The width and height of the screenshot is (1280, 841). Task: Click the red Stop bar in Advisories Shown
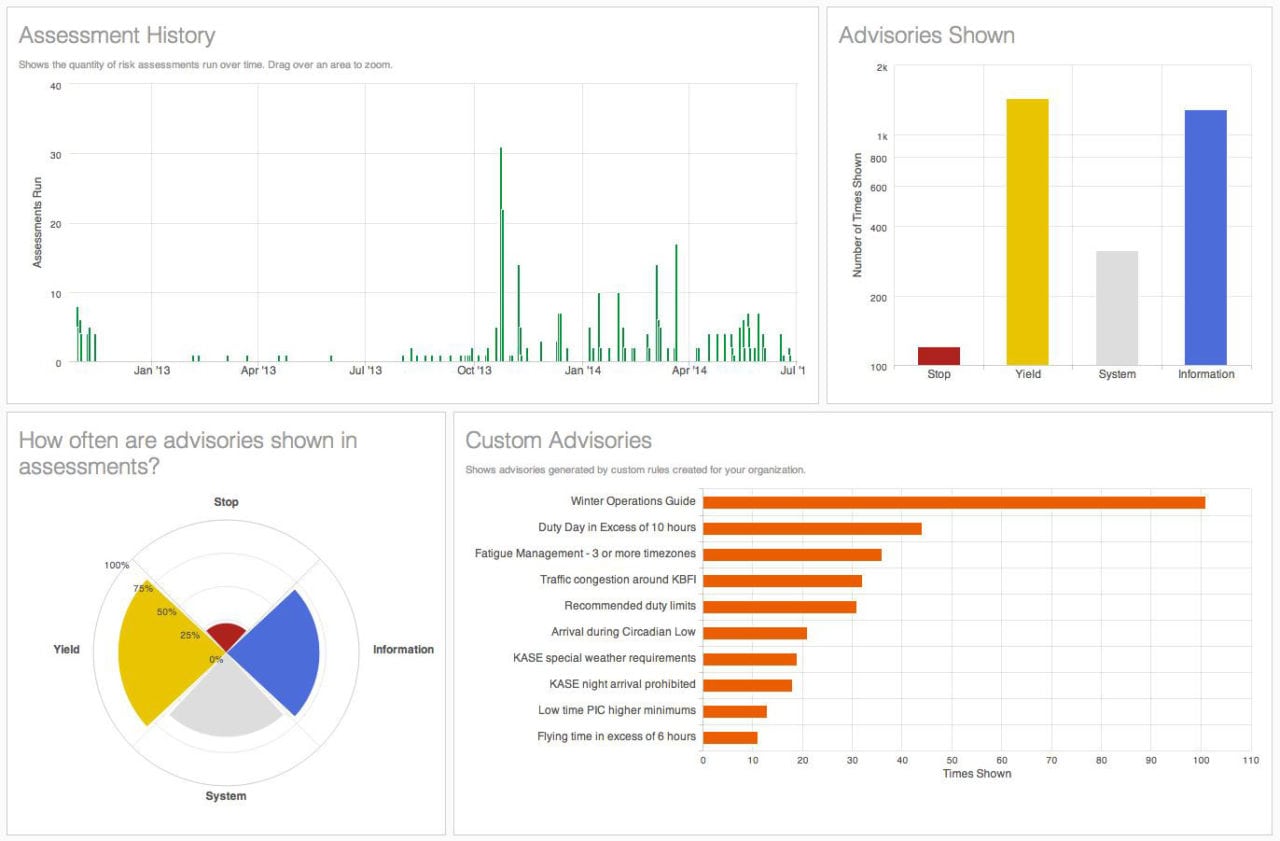point(938,356)
